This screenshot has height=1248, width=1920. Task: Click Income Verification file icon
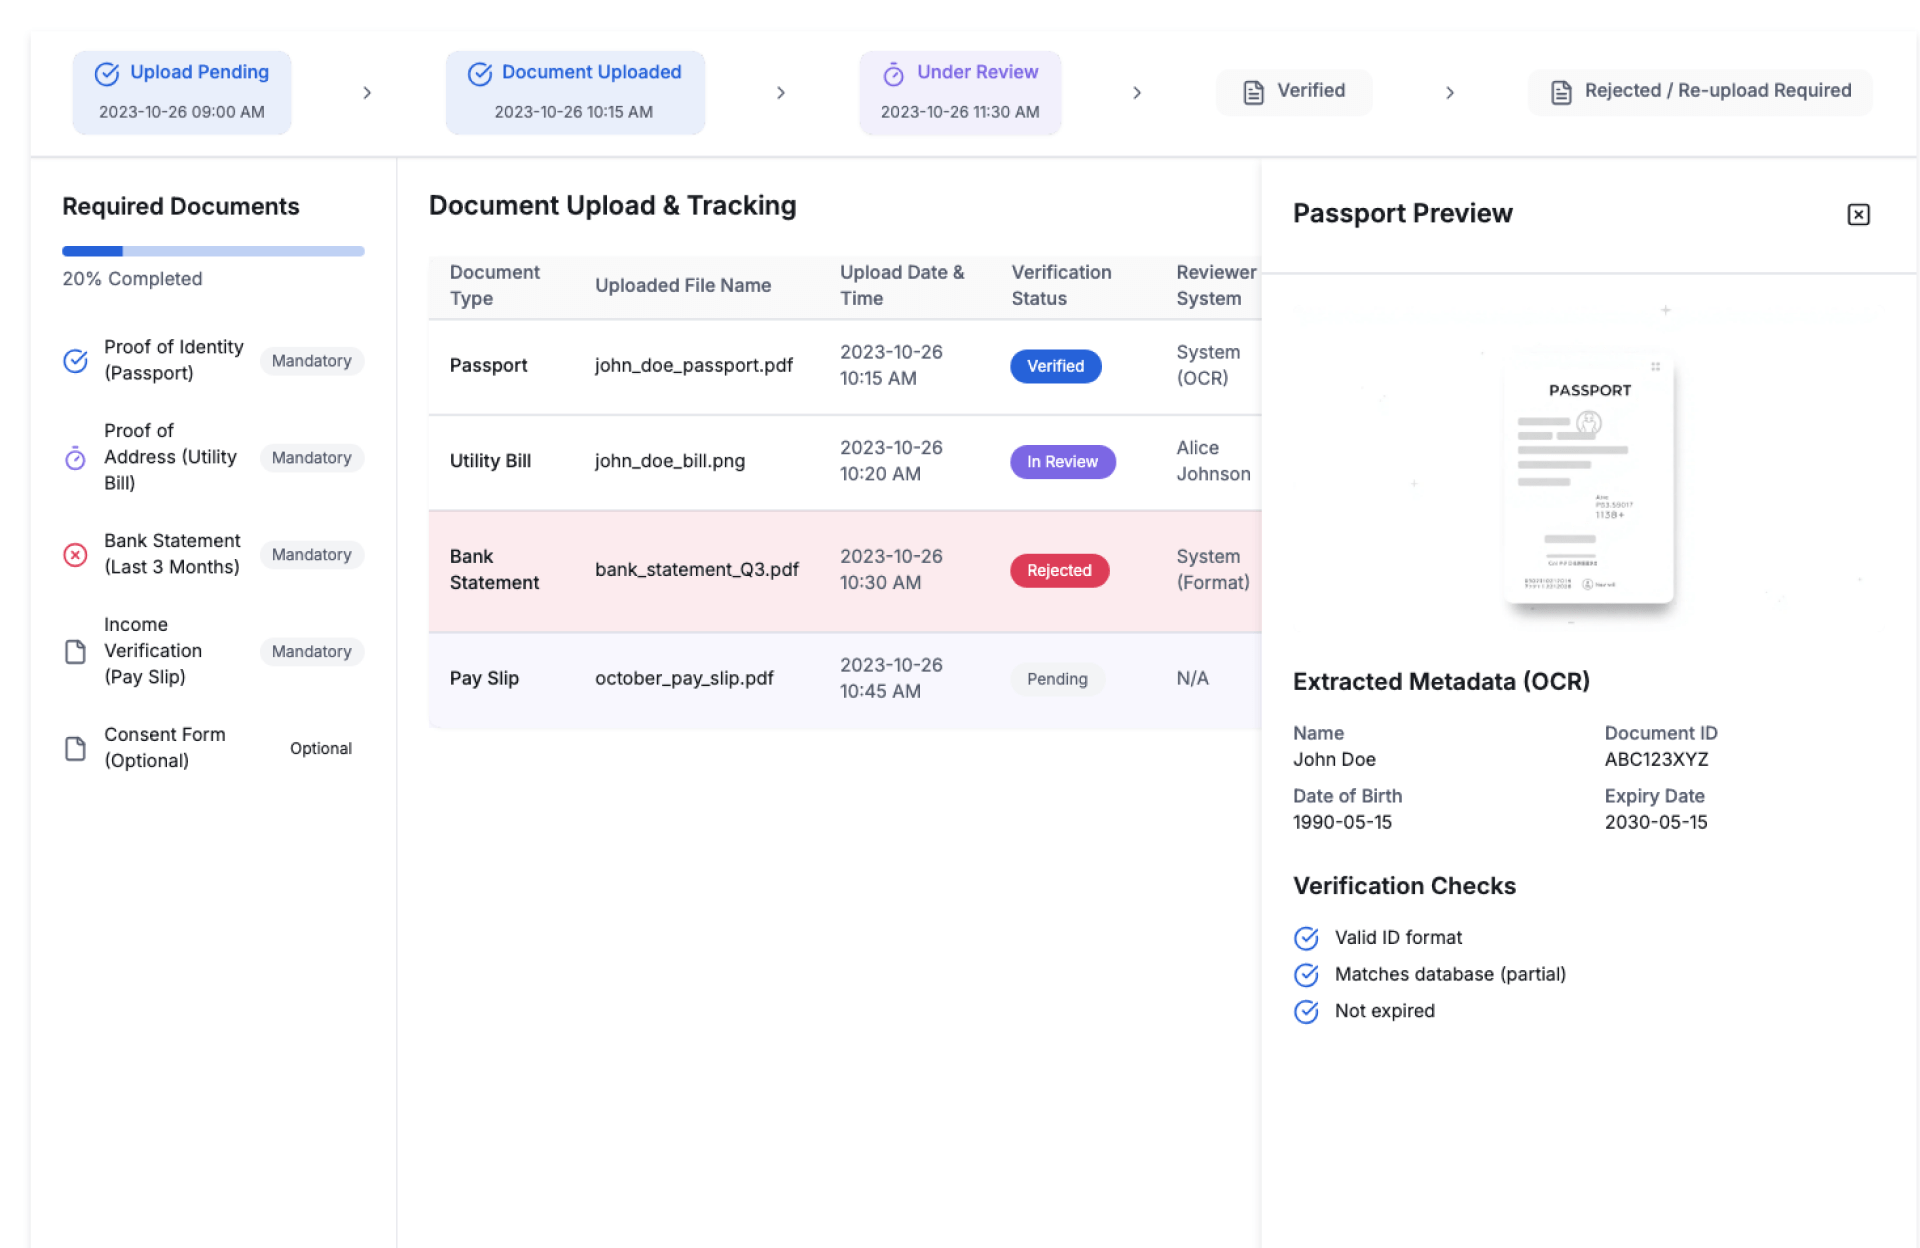76,652
